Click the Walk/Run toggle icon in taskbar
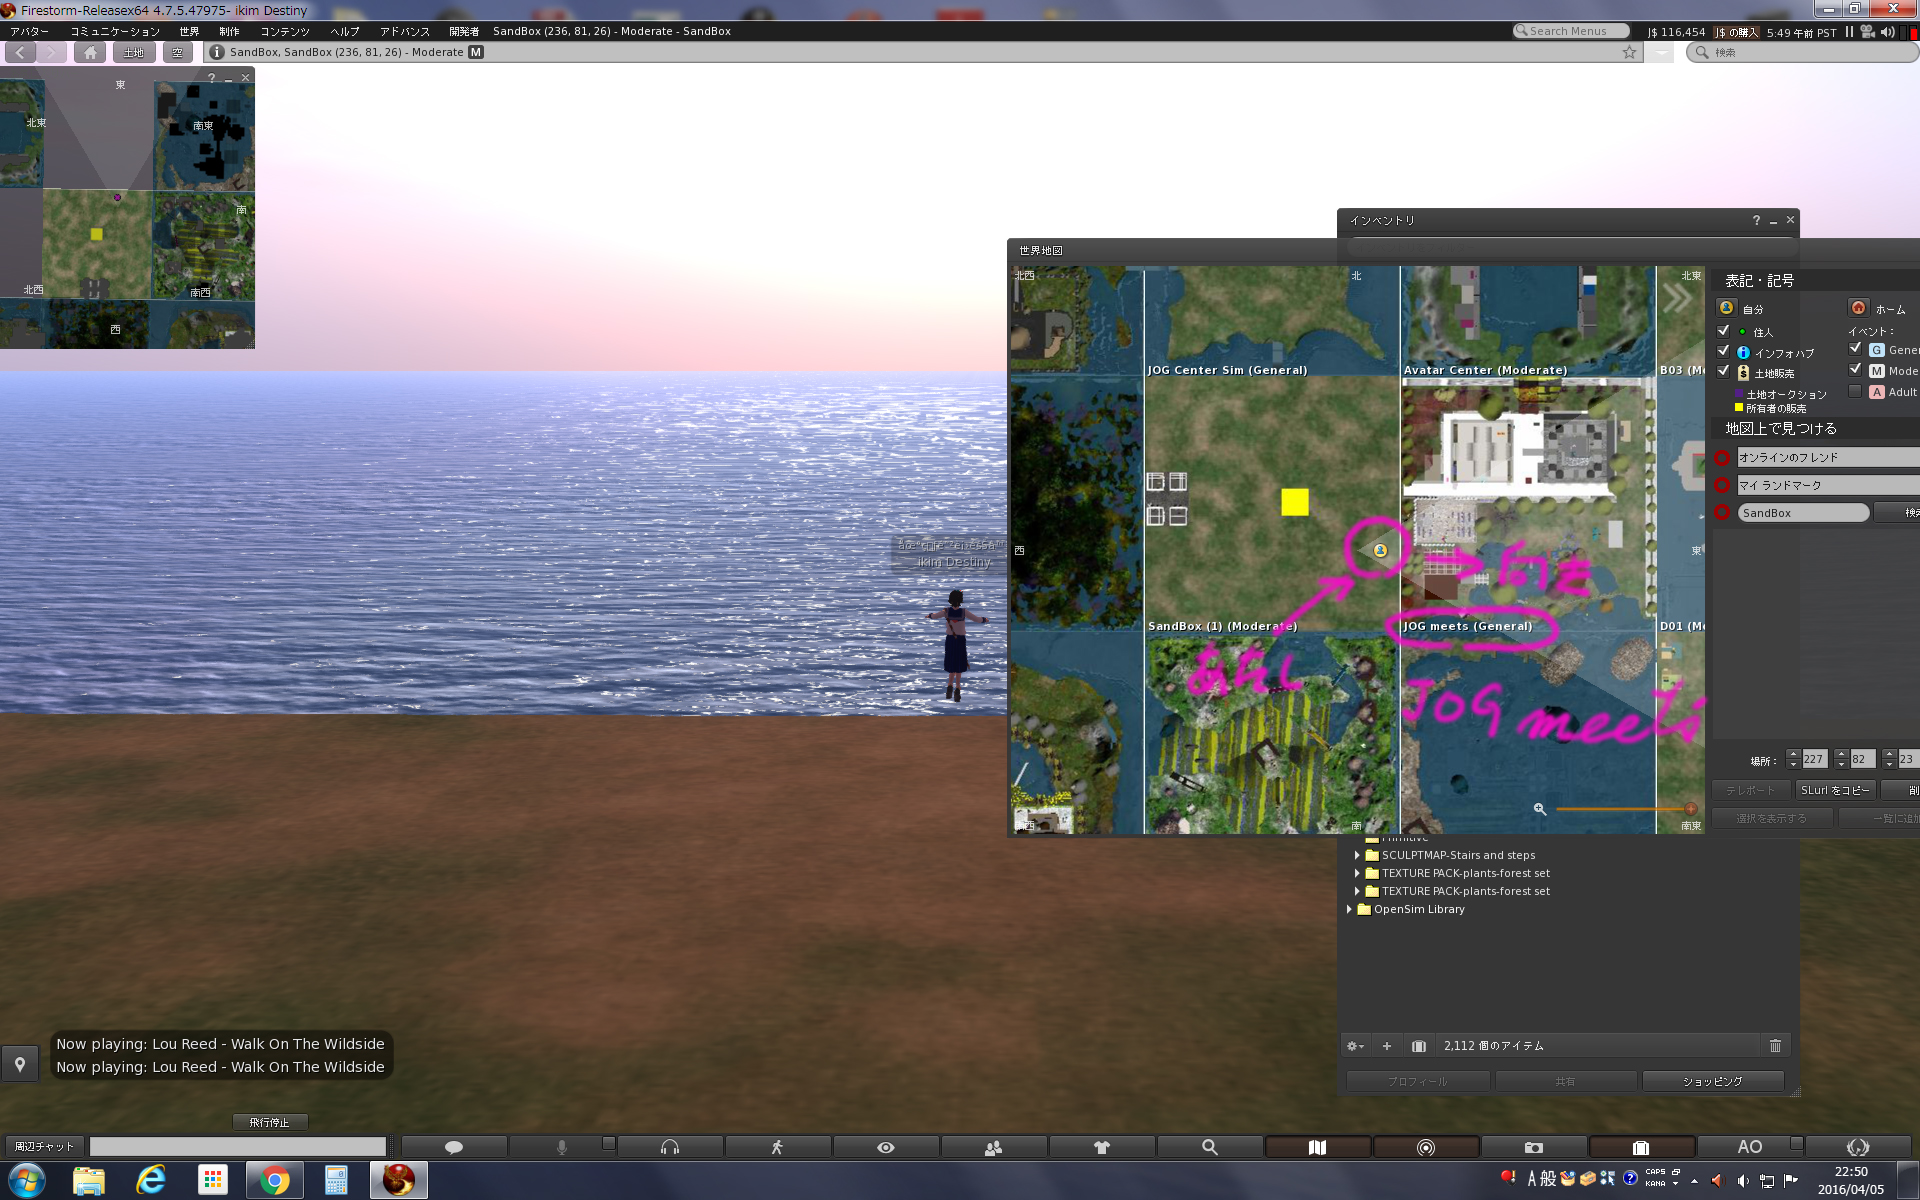This screenshot has height=1200, width=1920. (x=777, y=1145)
